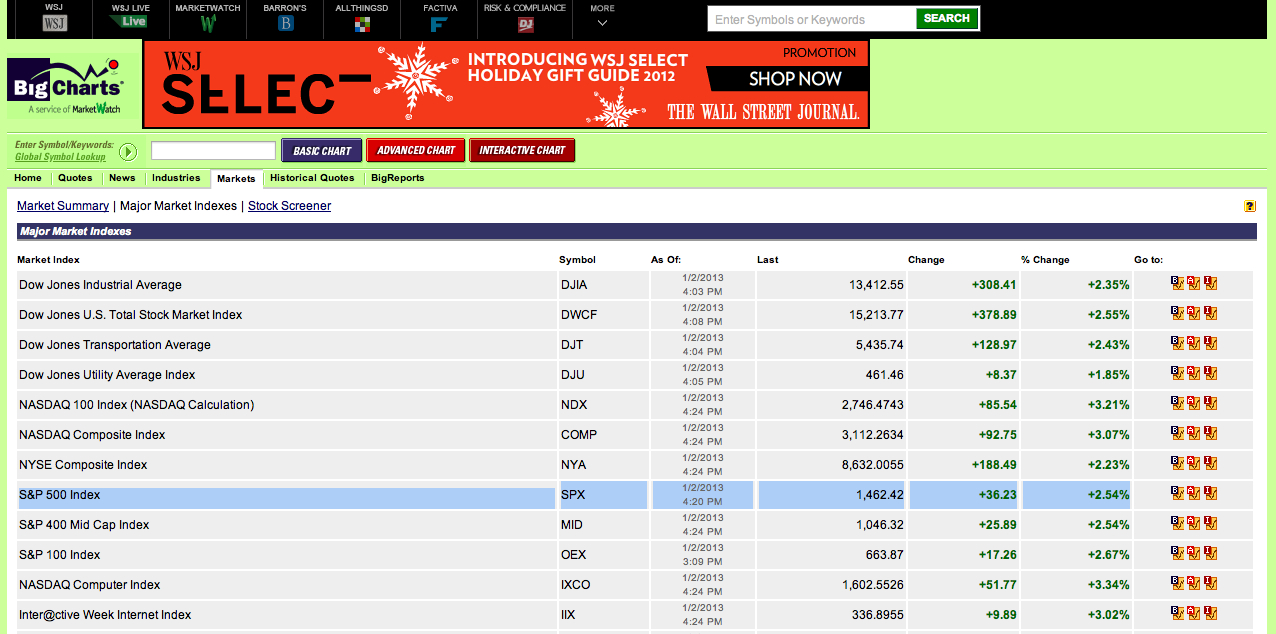Viewport: 1276px width, 634px height.
Task: Open advanced chart icon for COMP row
Action: 1193,434
